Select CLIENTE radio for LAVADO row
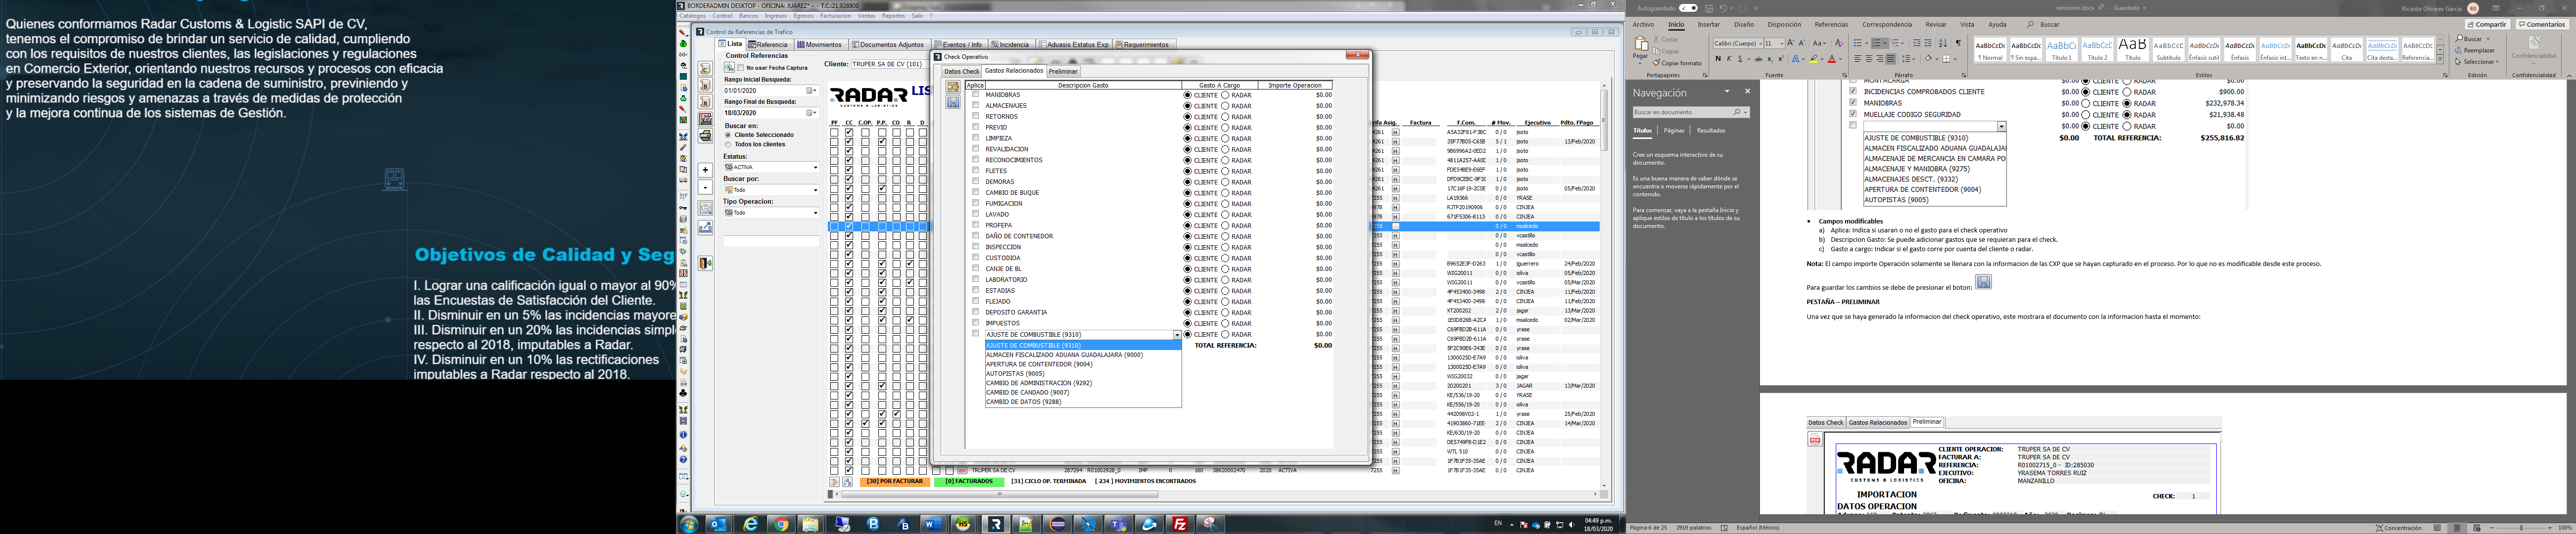Screen dimensions: 2576x534 pyautogui.click(x=1187, y=214)
